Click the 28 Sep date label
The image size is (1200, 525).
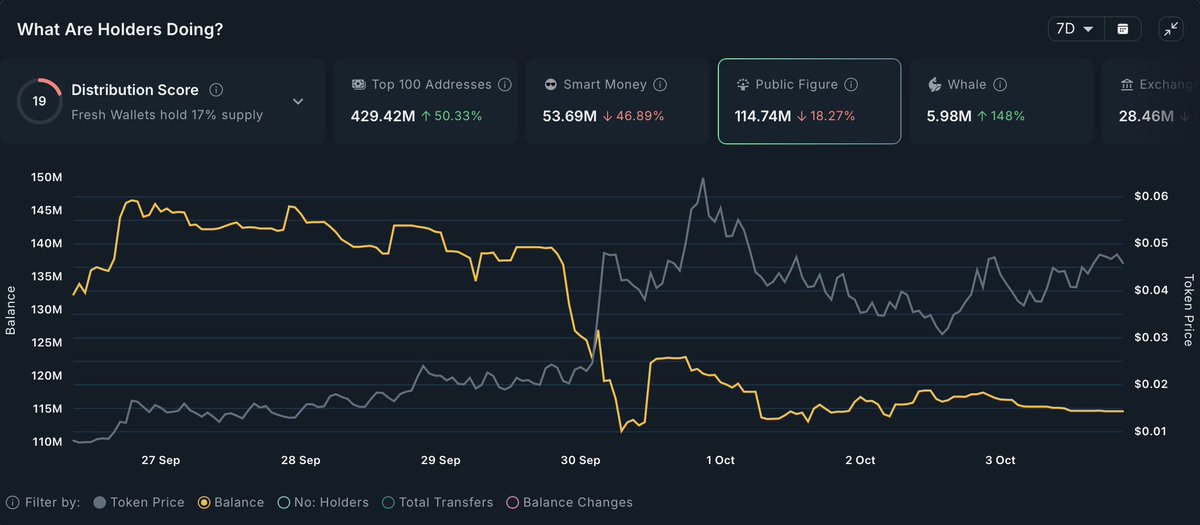coord(301,460)
